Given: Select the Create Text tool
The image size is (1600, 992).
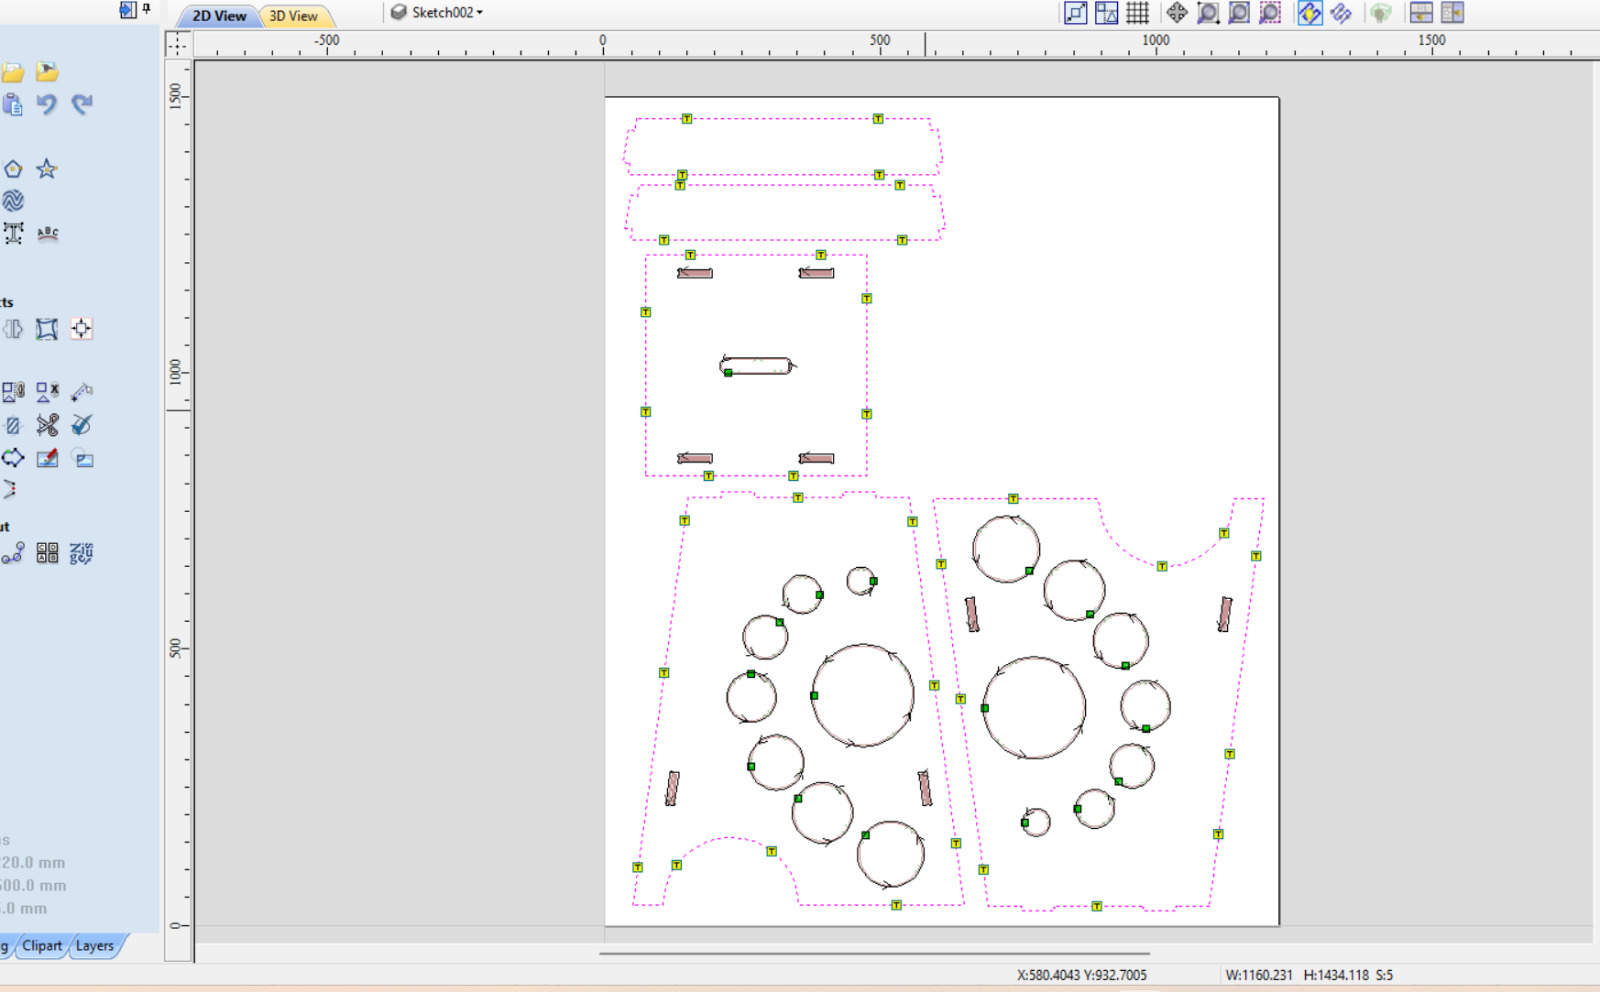Looking at the screenshot, I should [13, 233].
